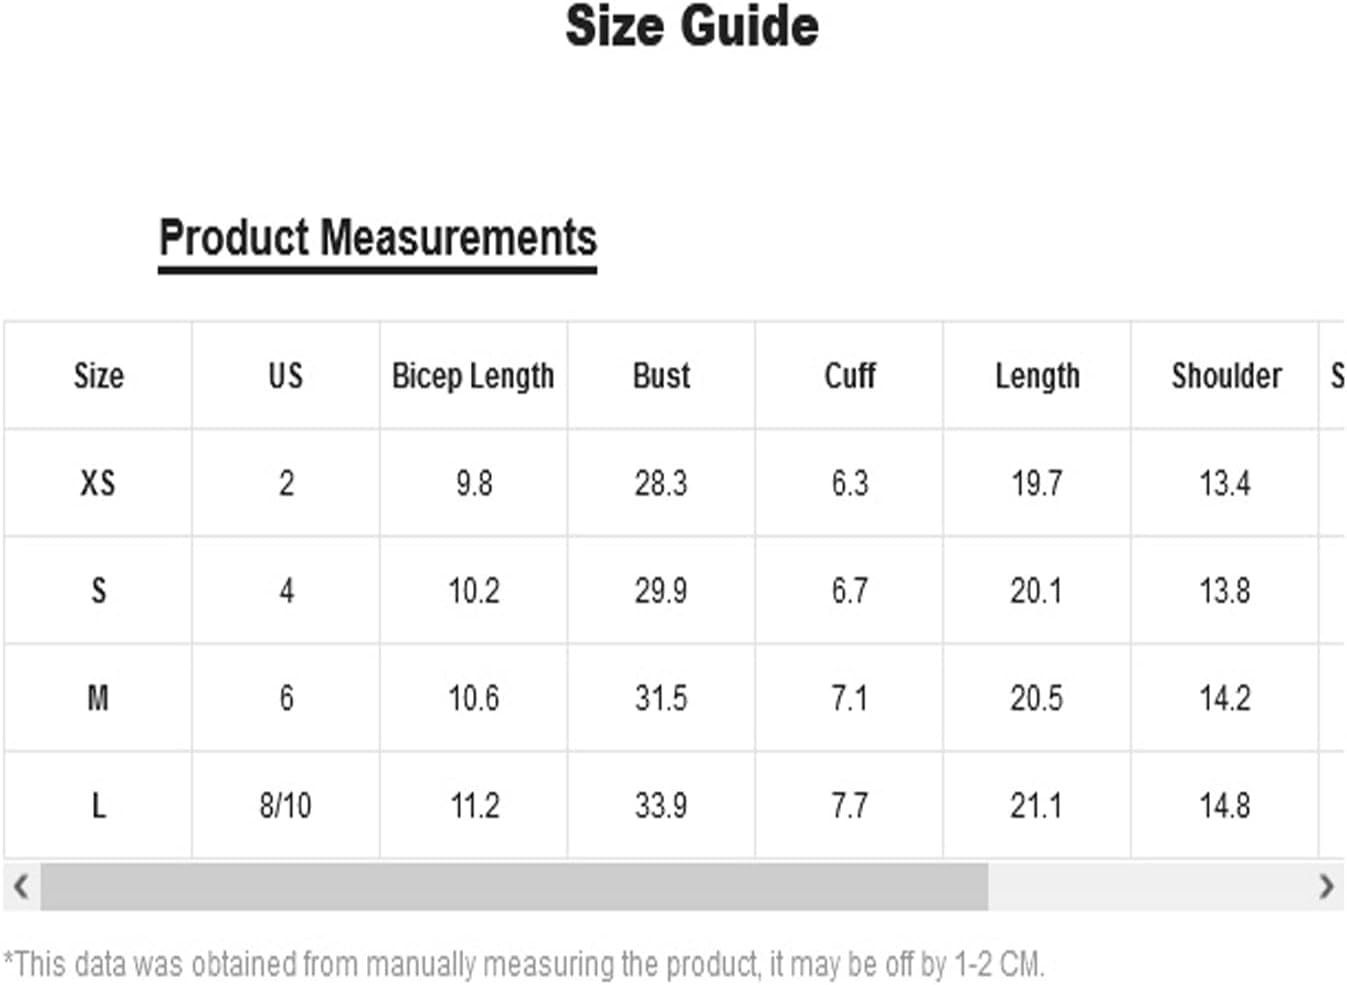
Task: Click the Length column header
Action: 1037,376
